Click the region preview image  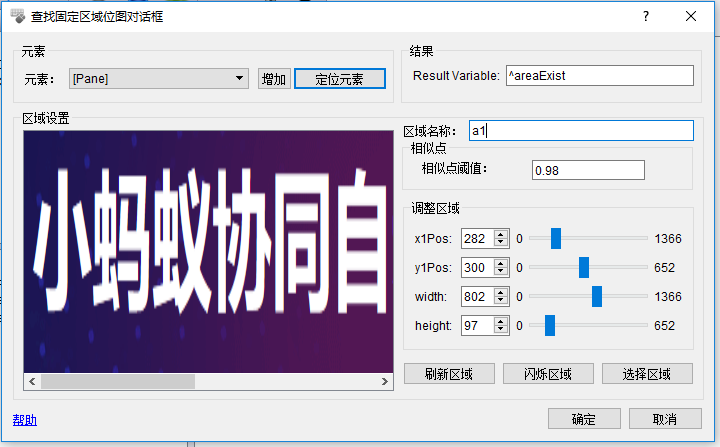(x=208, y=251)
